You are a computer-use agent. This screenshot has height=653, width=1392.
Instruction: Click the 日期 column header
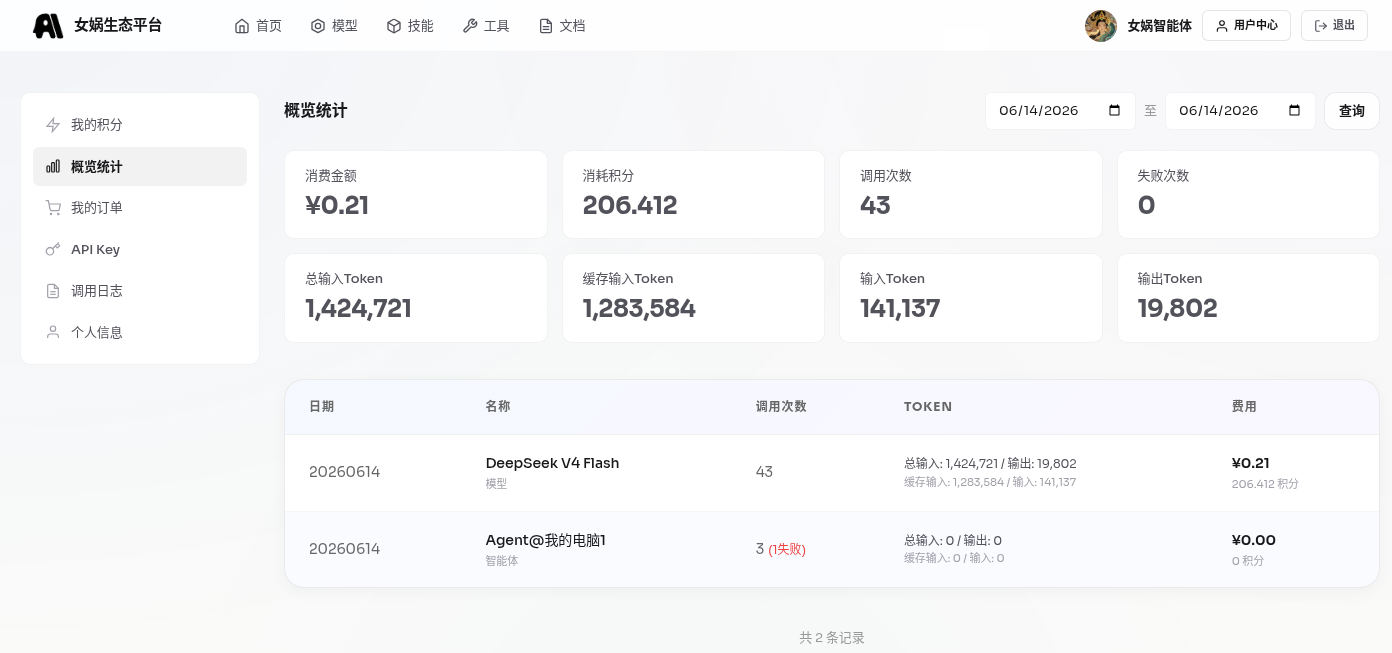click(321, 407)
